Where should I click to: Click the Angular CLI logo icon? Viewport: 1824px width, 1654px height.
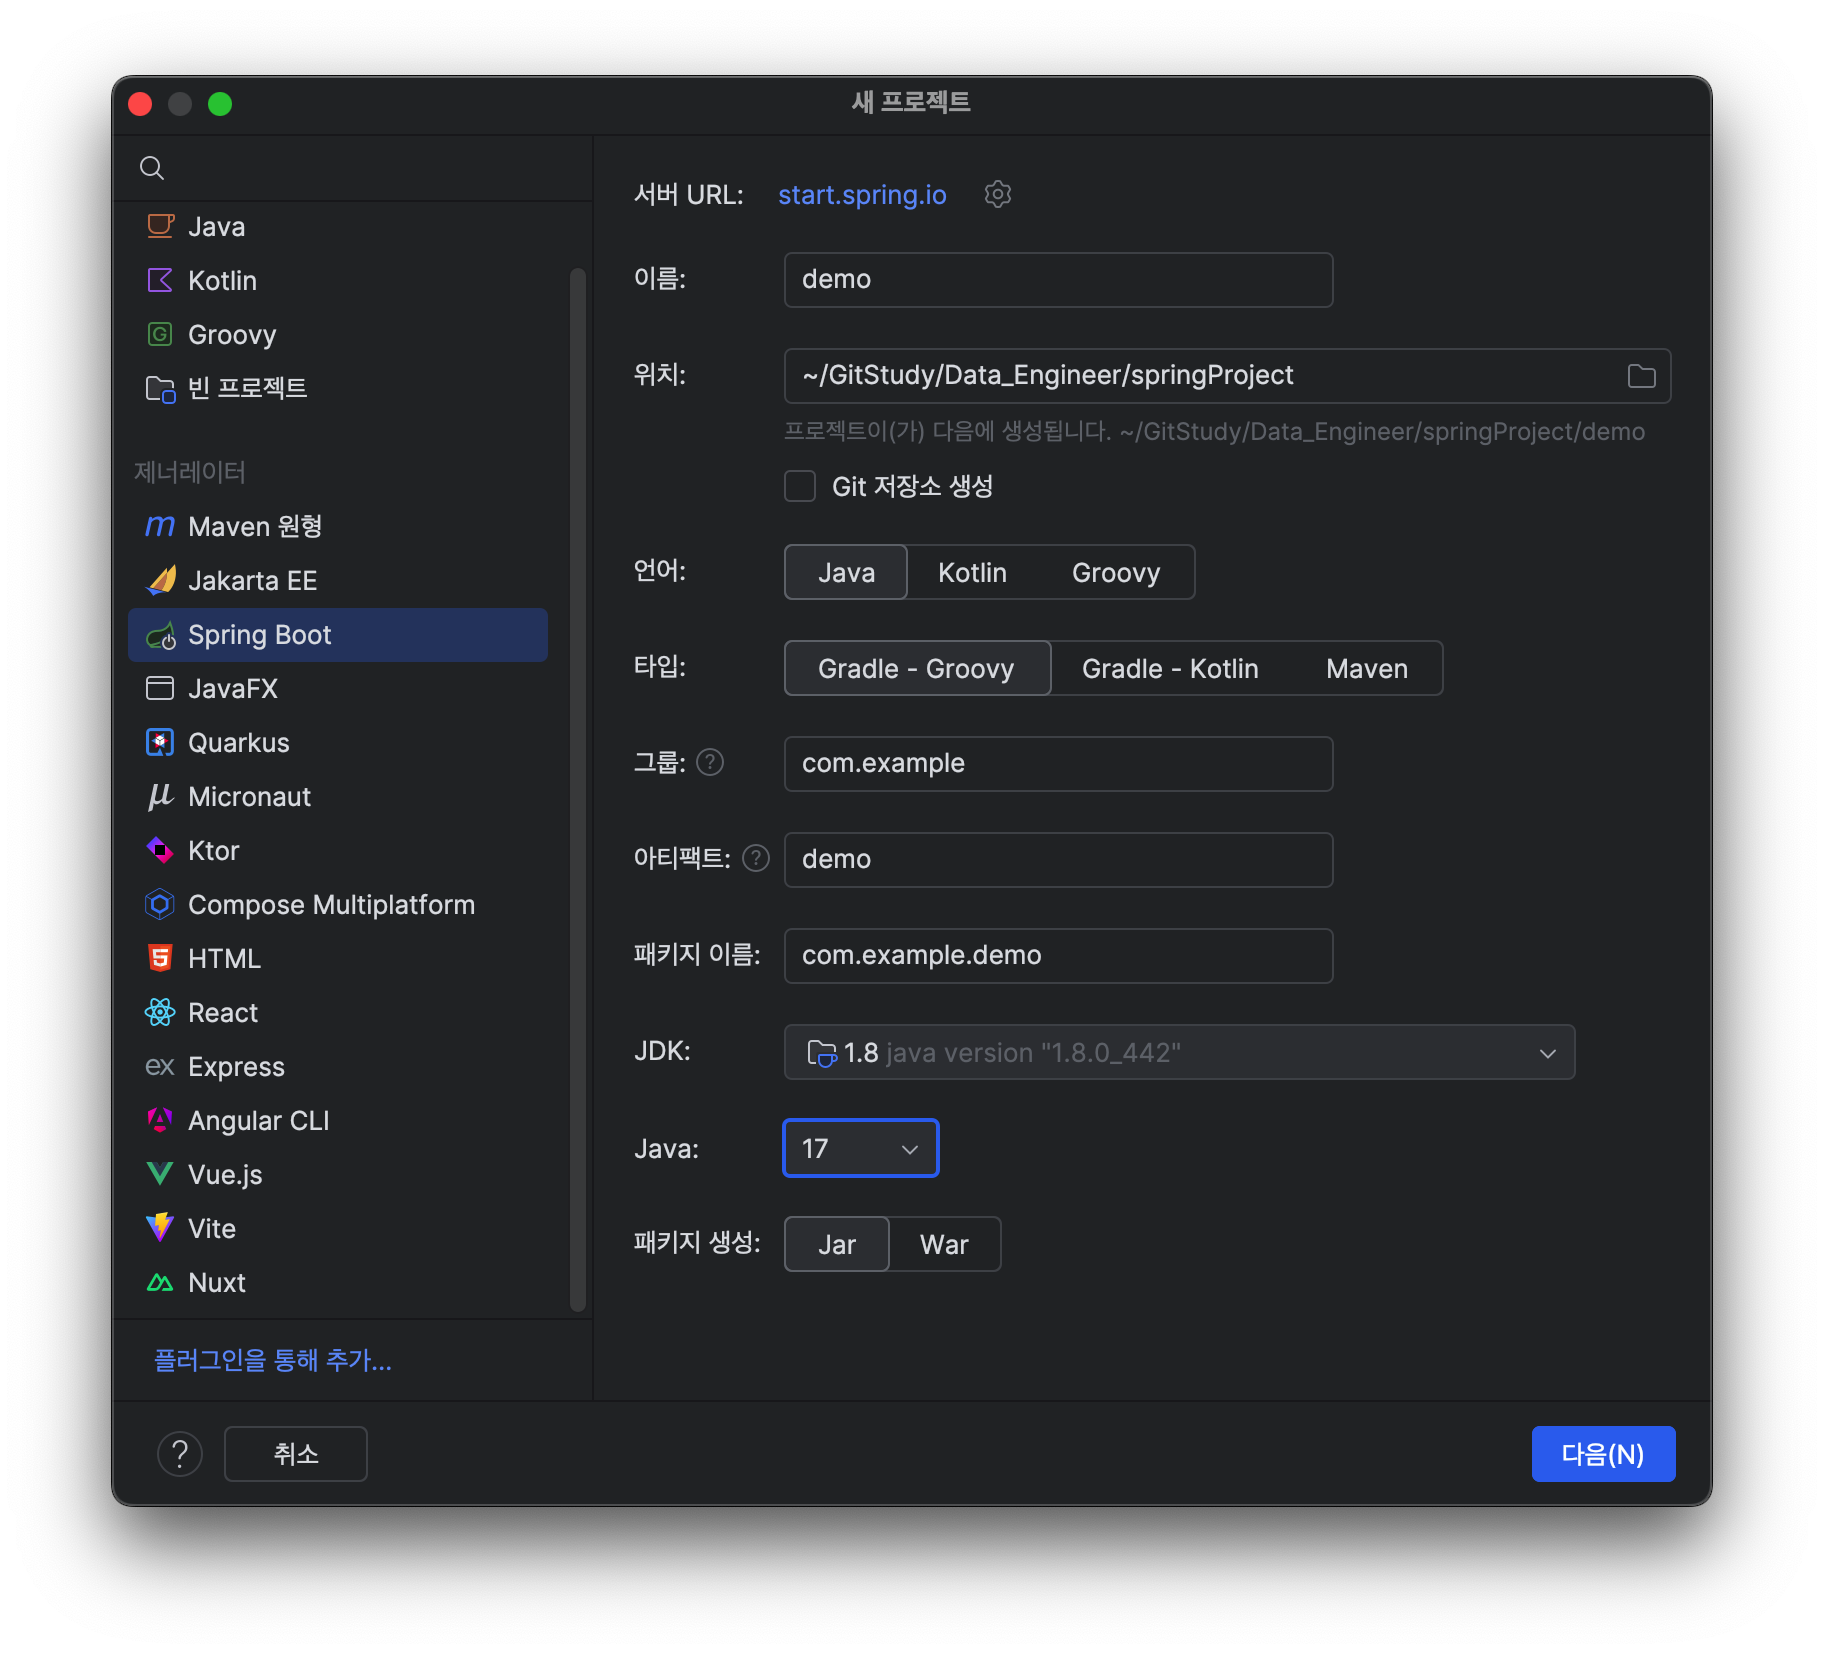point(160,1120)
